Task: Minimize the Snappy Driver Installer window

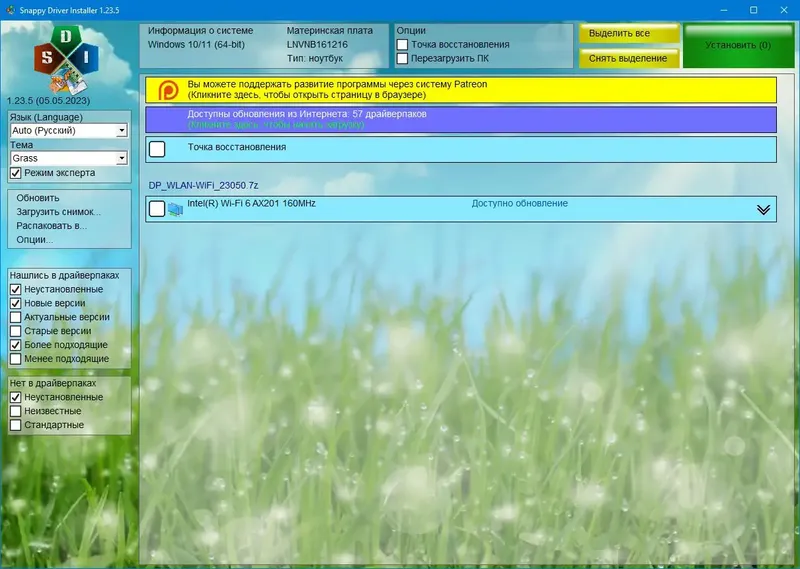Action: (724, 10)
